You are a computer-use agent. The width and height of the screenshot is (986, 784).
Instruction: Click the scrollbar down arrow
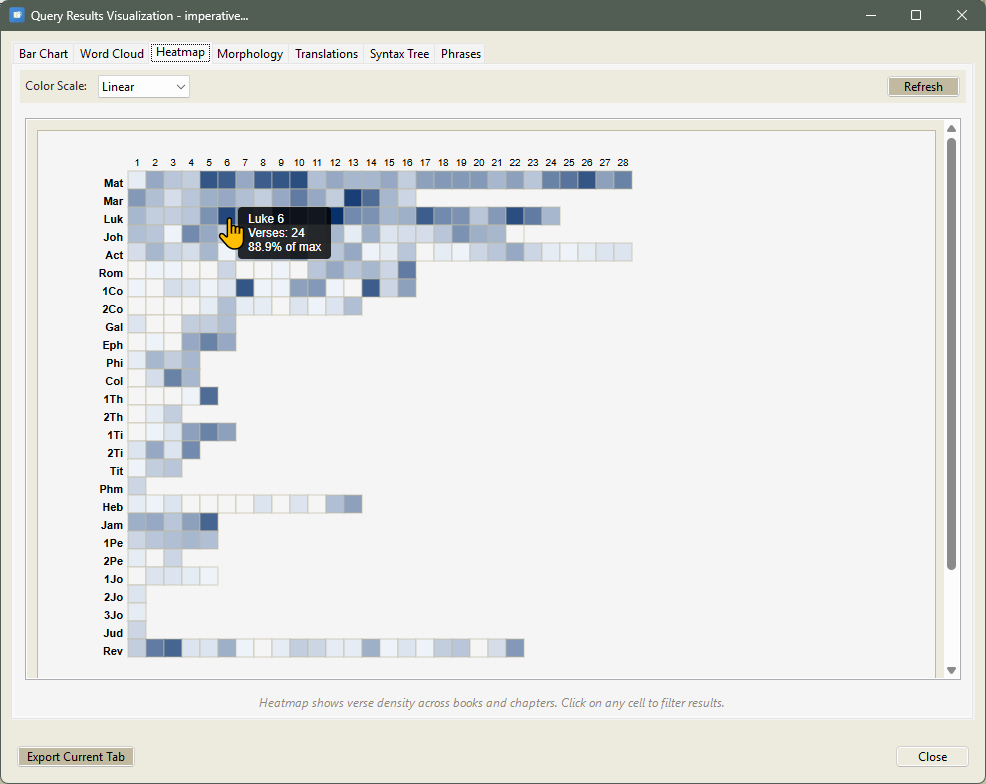(x=952, y=670)
